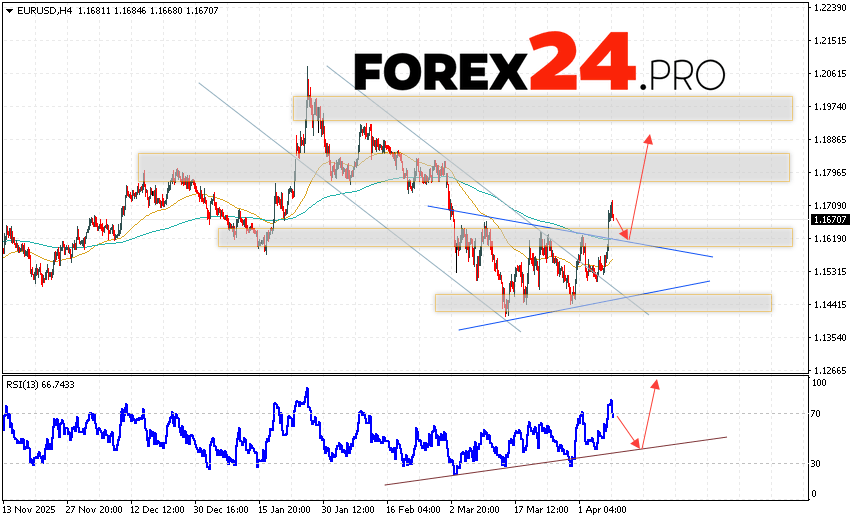Screen dimensions: 854x521
Task: Select the gray support zone near 1.16190
Action: 400,237
